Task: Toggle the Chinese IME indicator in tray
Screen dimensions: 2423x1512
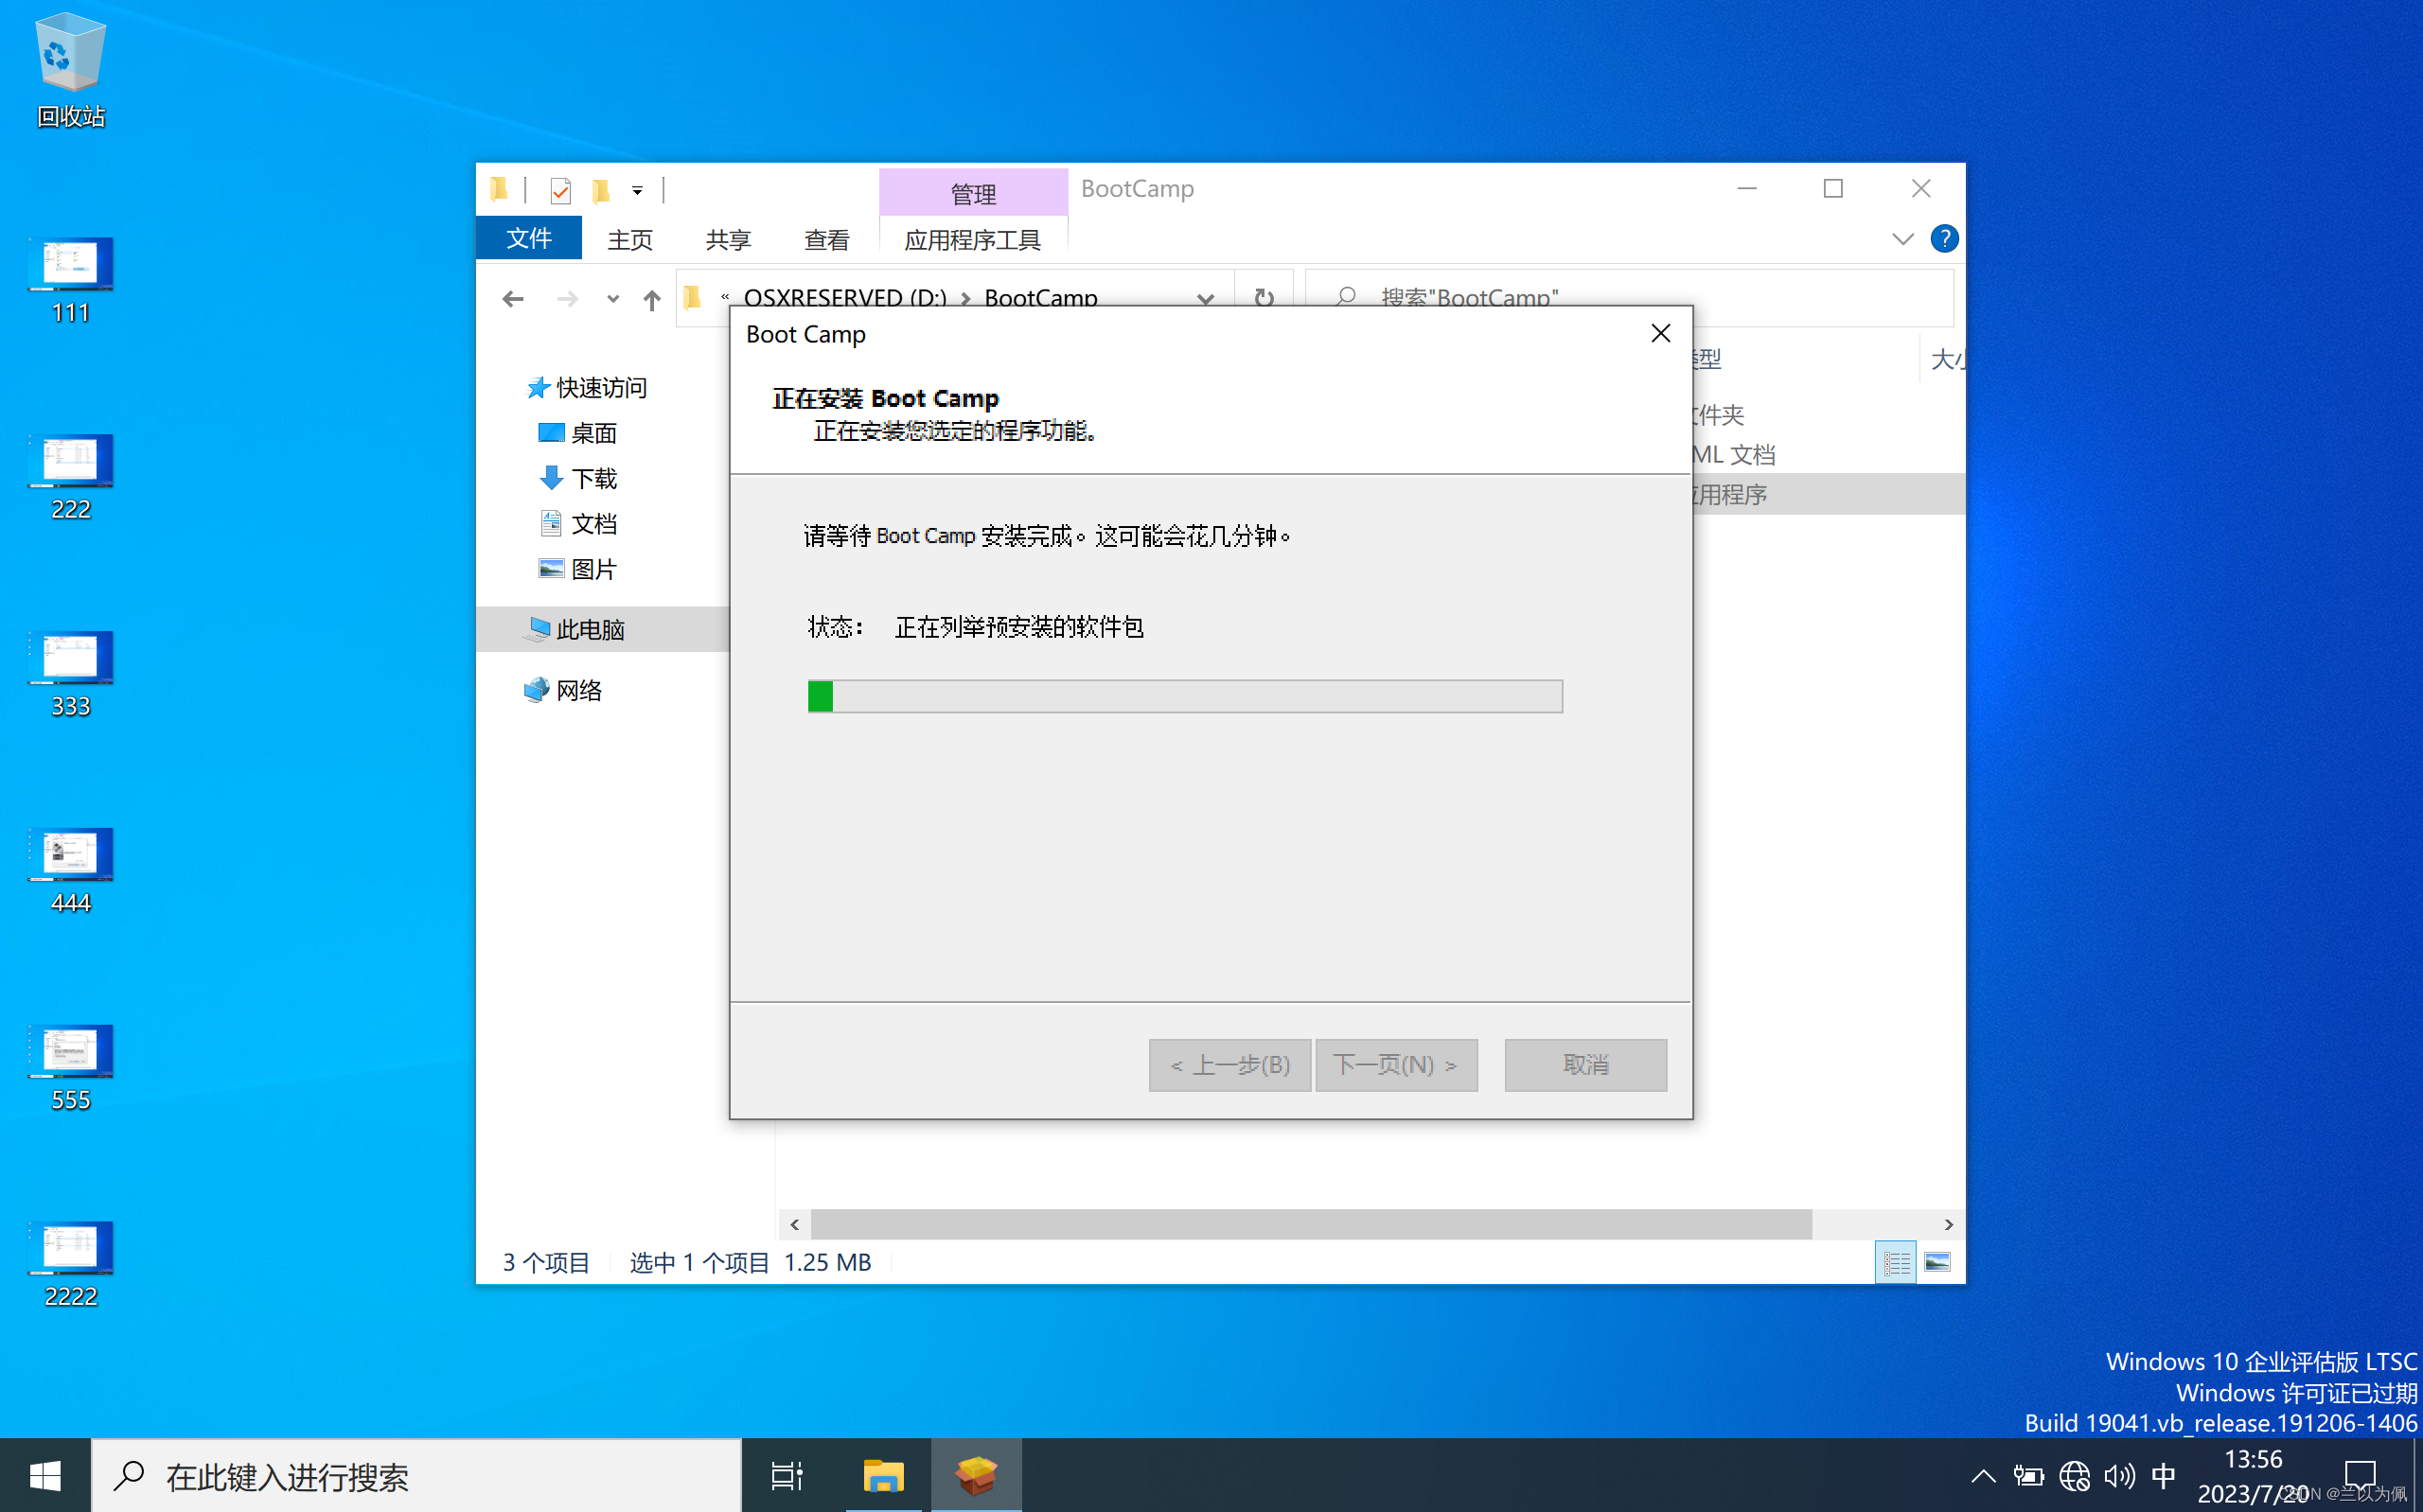Action: tap(2163, 1476)
